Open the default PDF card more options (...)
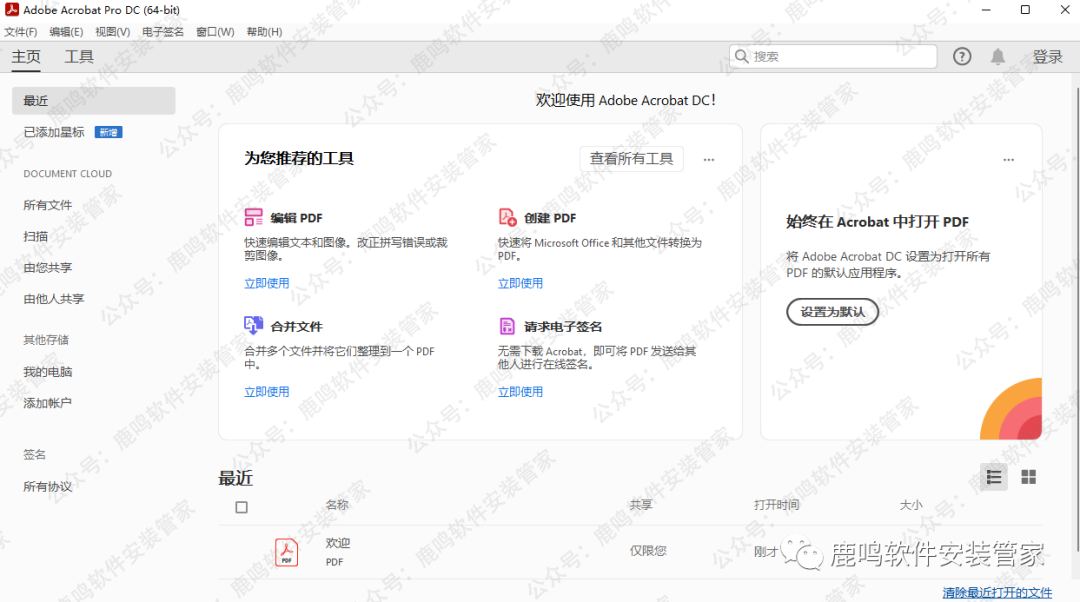The width and height of the screenshot is (1080, 602). point(1008,159)
